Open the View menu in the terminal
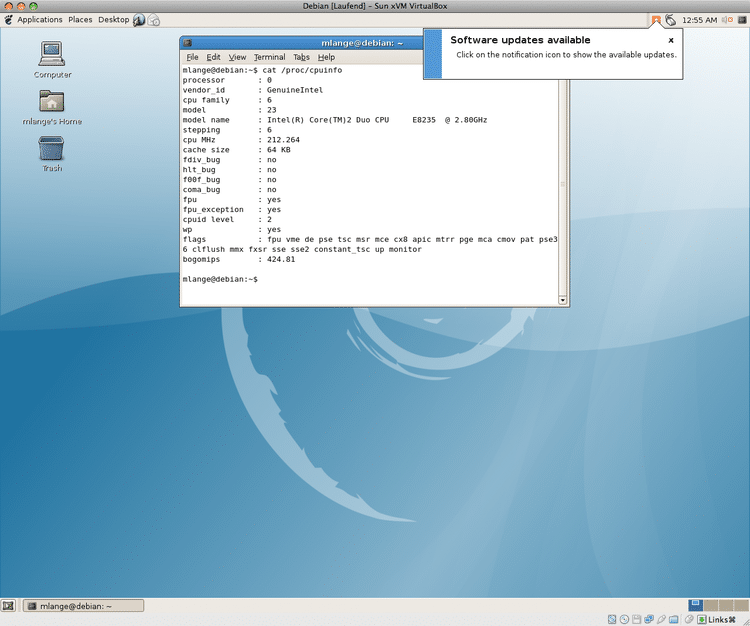This screenshot has height=626, width=750. pos(237,57)
